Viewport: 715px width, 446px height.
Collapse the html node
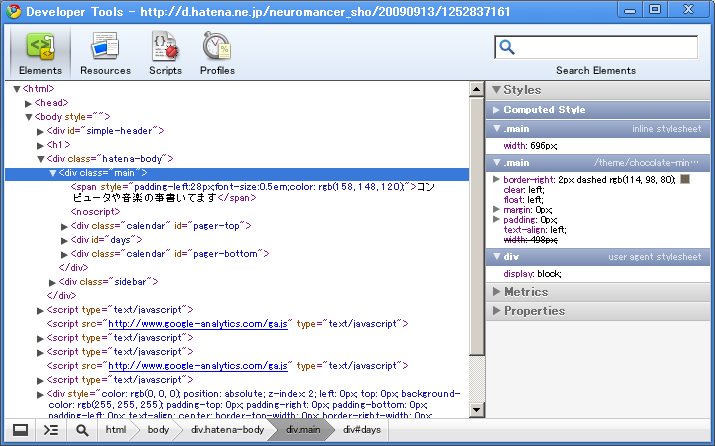[17, 89]
